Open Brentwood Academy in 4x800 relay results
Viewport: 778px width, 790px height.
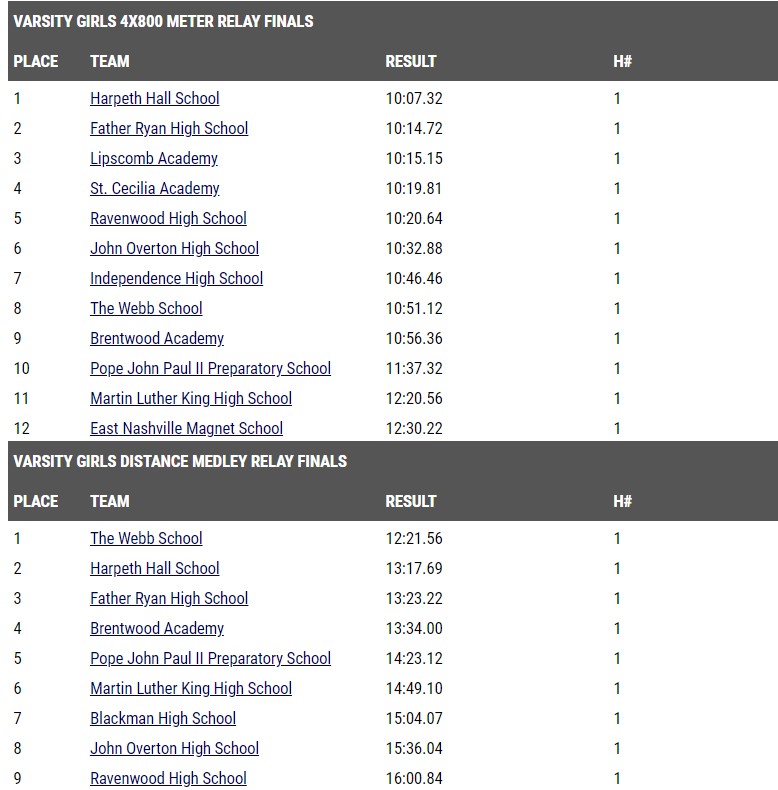[x=157, y=338]
